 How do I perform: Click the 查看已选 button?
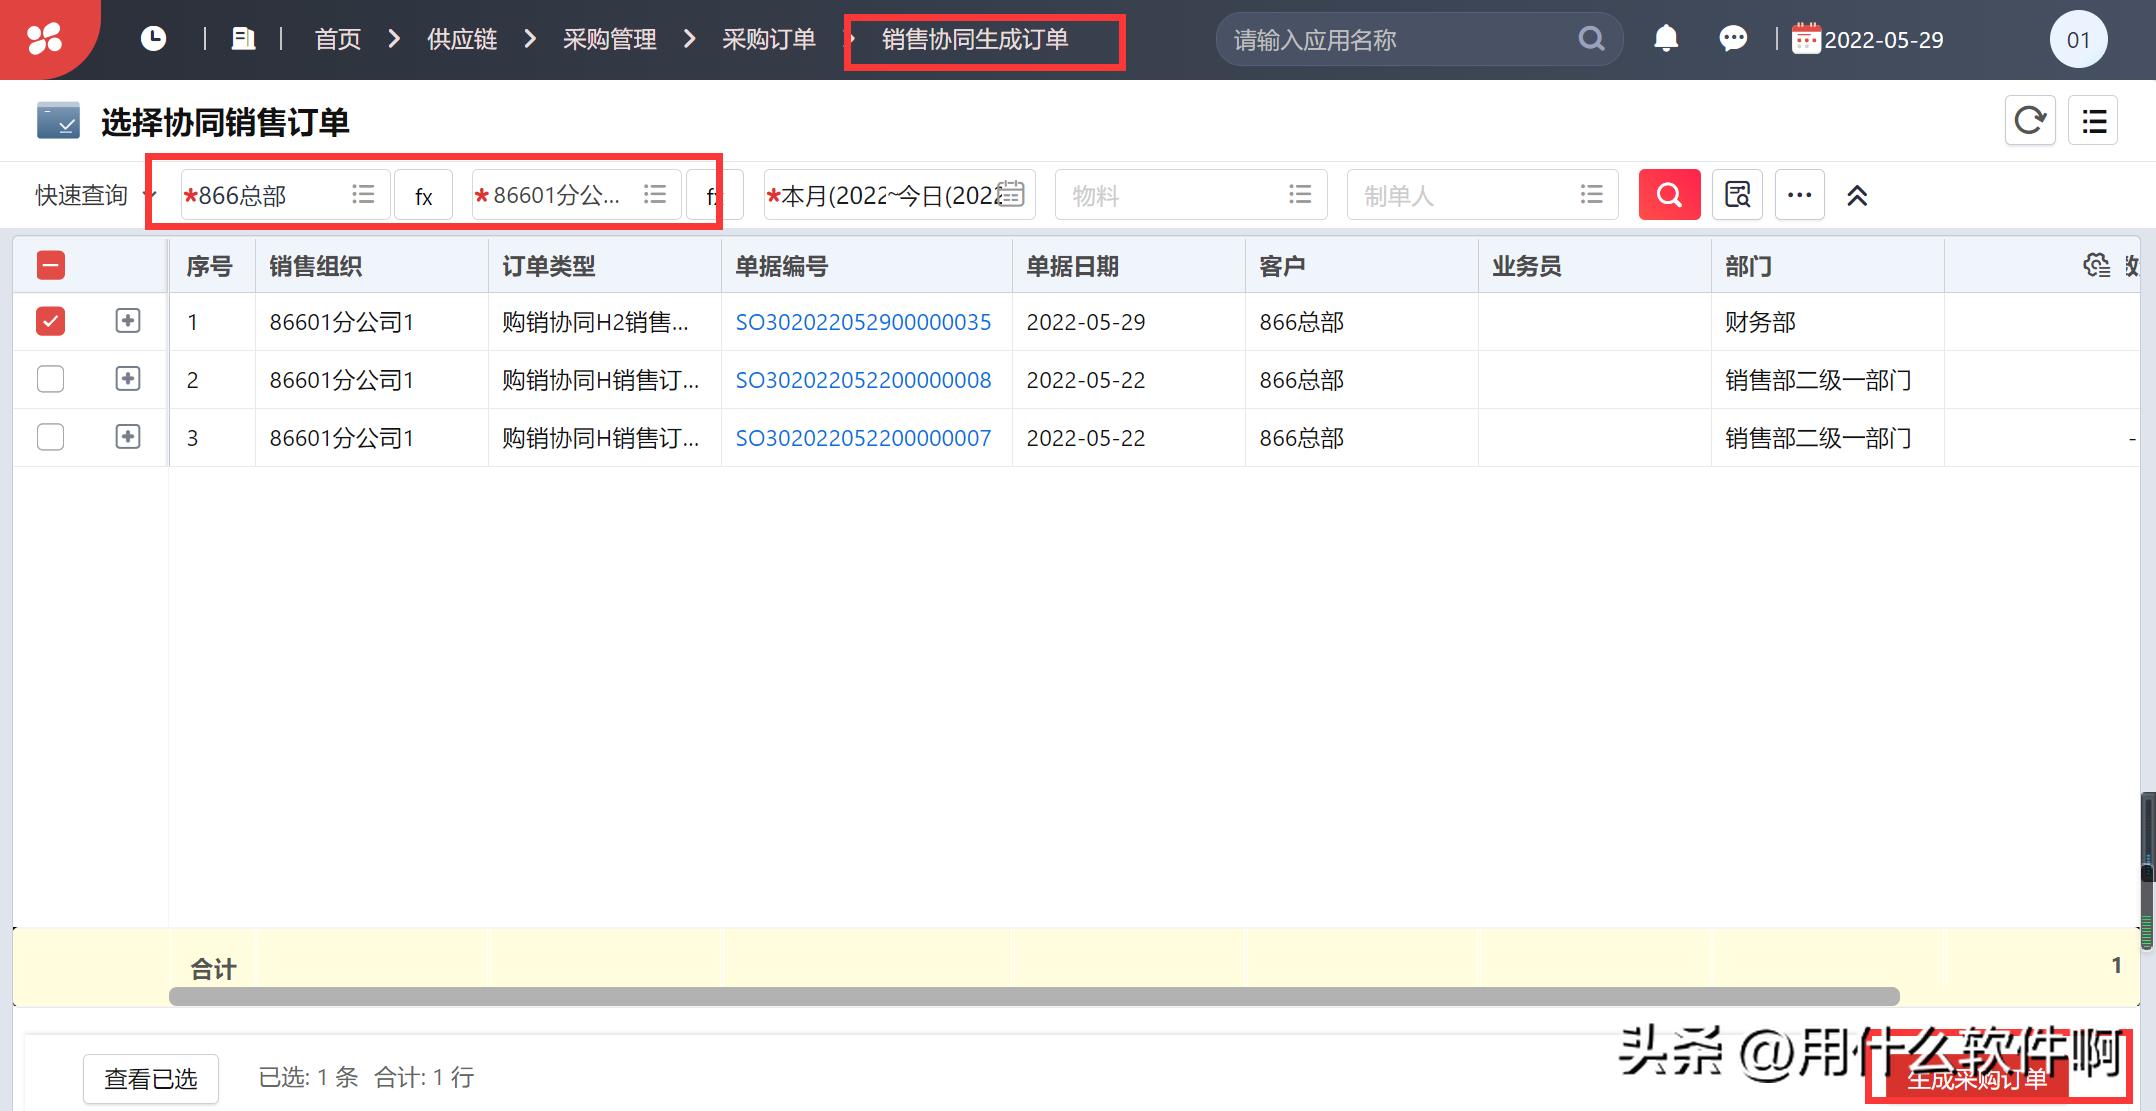(150, 1078)
